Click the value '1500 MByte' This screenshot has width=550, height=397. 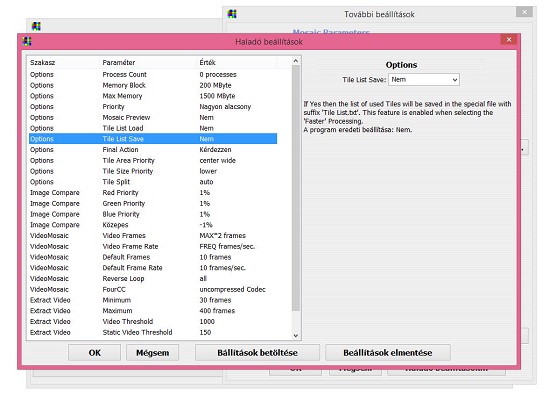pyautogui.click(x=217, y=96)
